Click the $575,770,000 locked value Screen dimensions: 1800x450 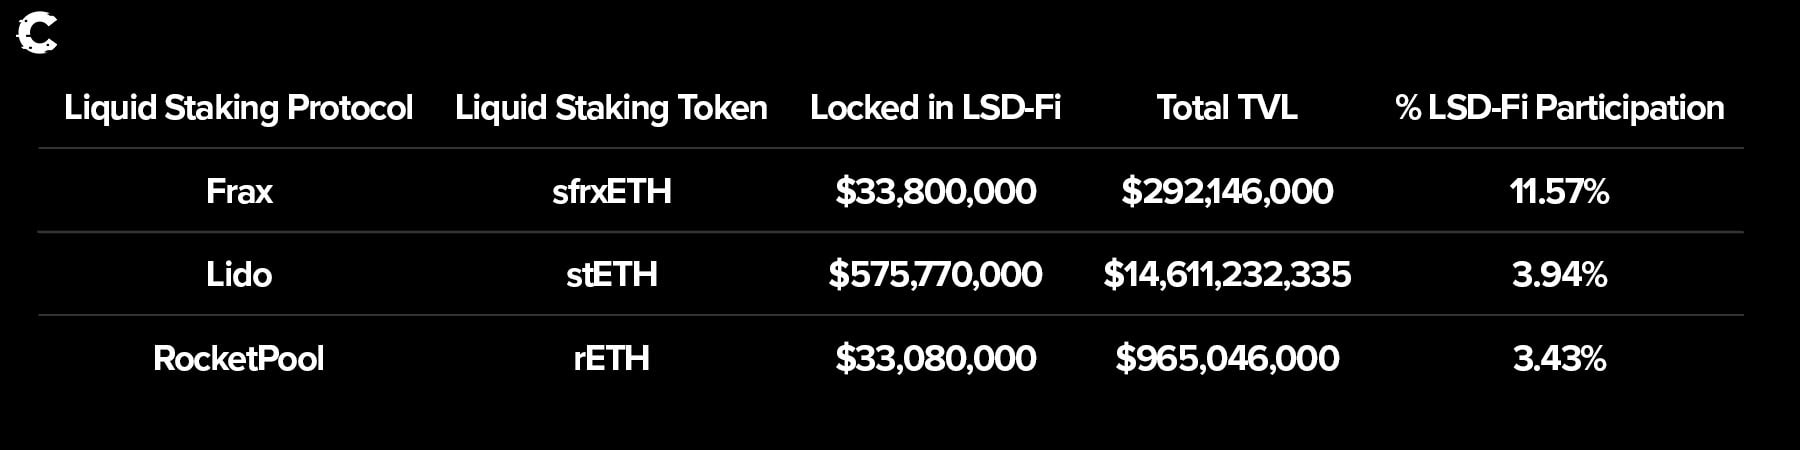click(x=935, y=274)
